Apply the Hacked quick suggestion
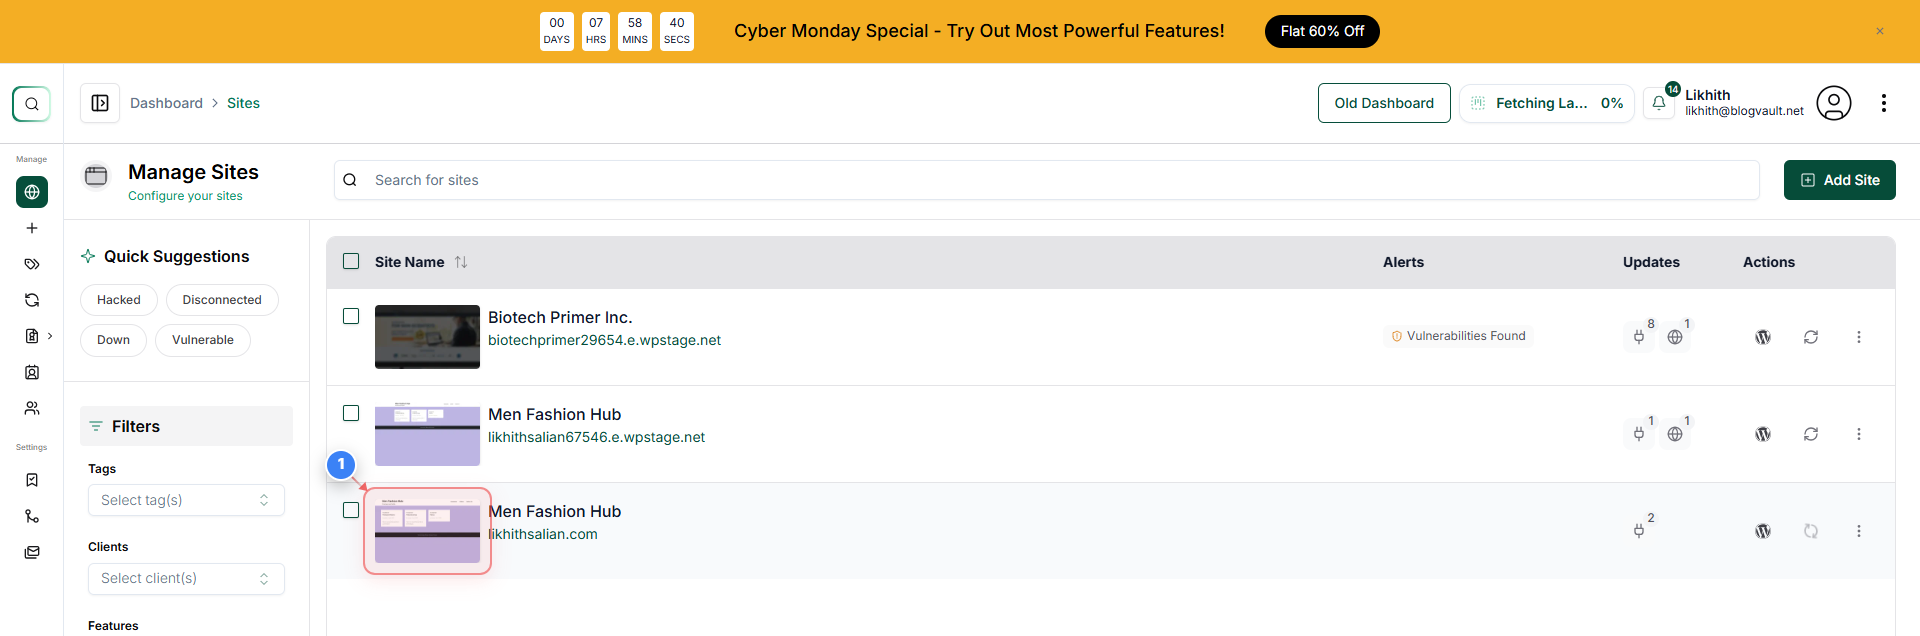This screenshot has width=1920, height=636. point(119,300)
